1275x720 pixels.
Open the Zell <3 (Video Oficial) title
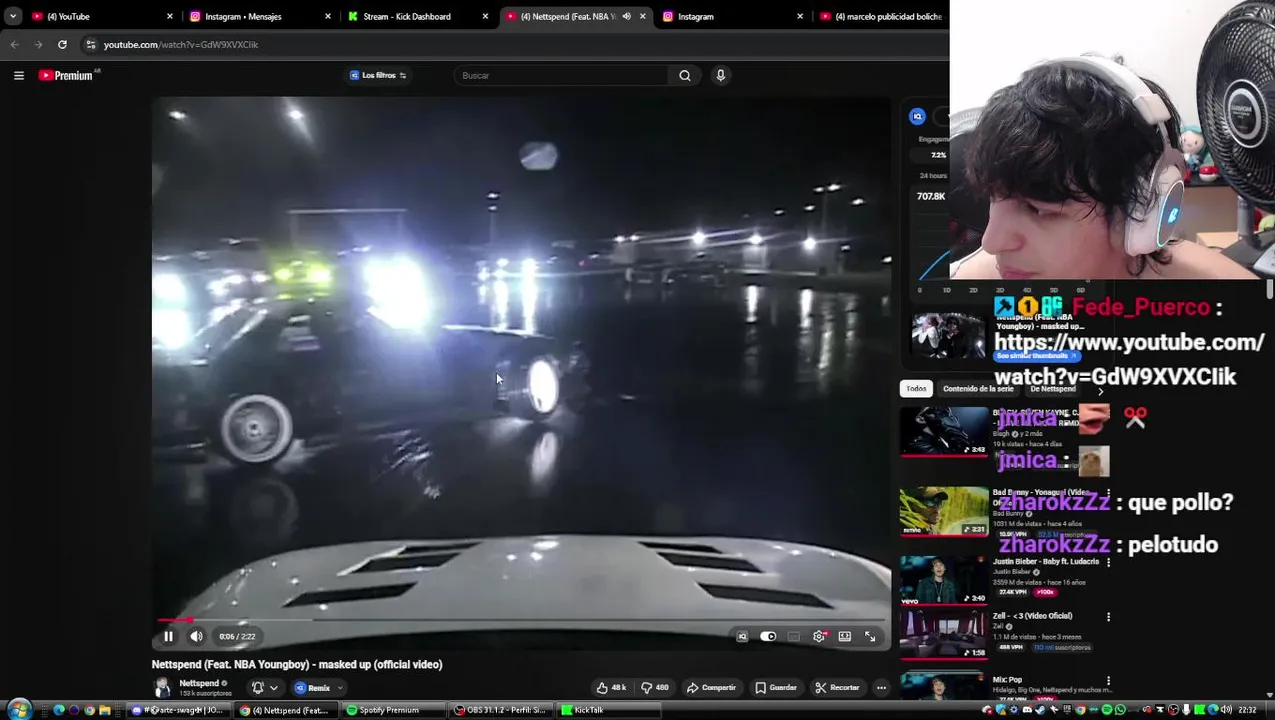[1032, 616]
